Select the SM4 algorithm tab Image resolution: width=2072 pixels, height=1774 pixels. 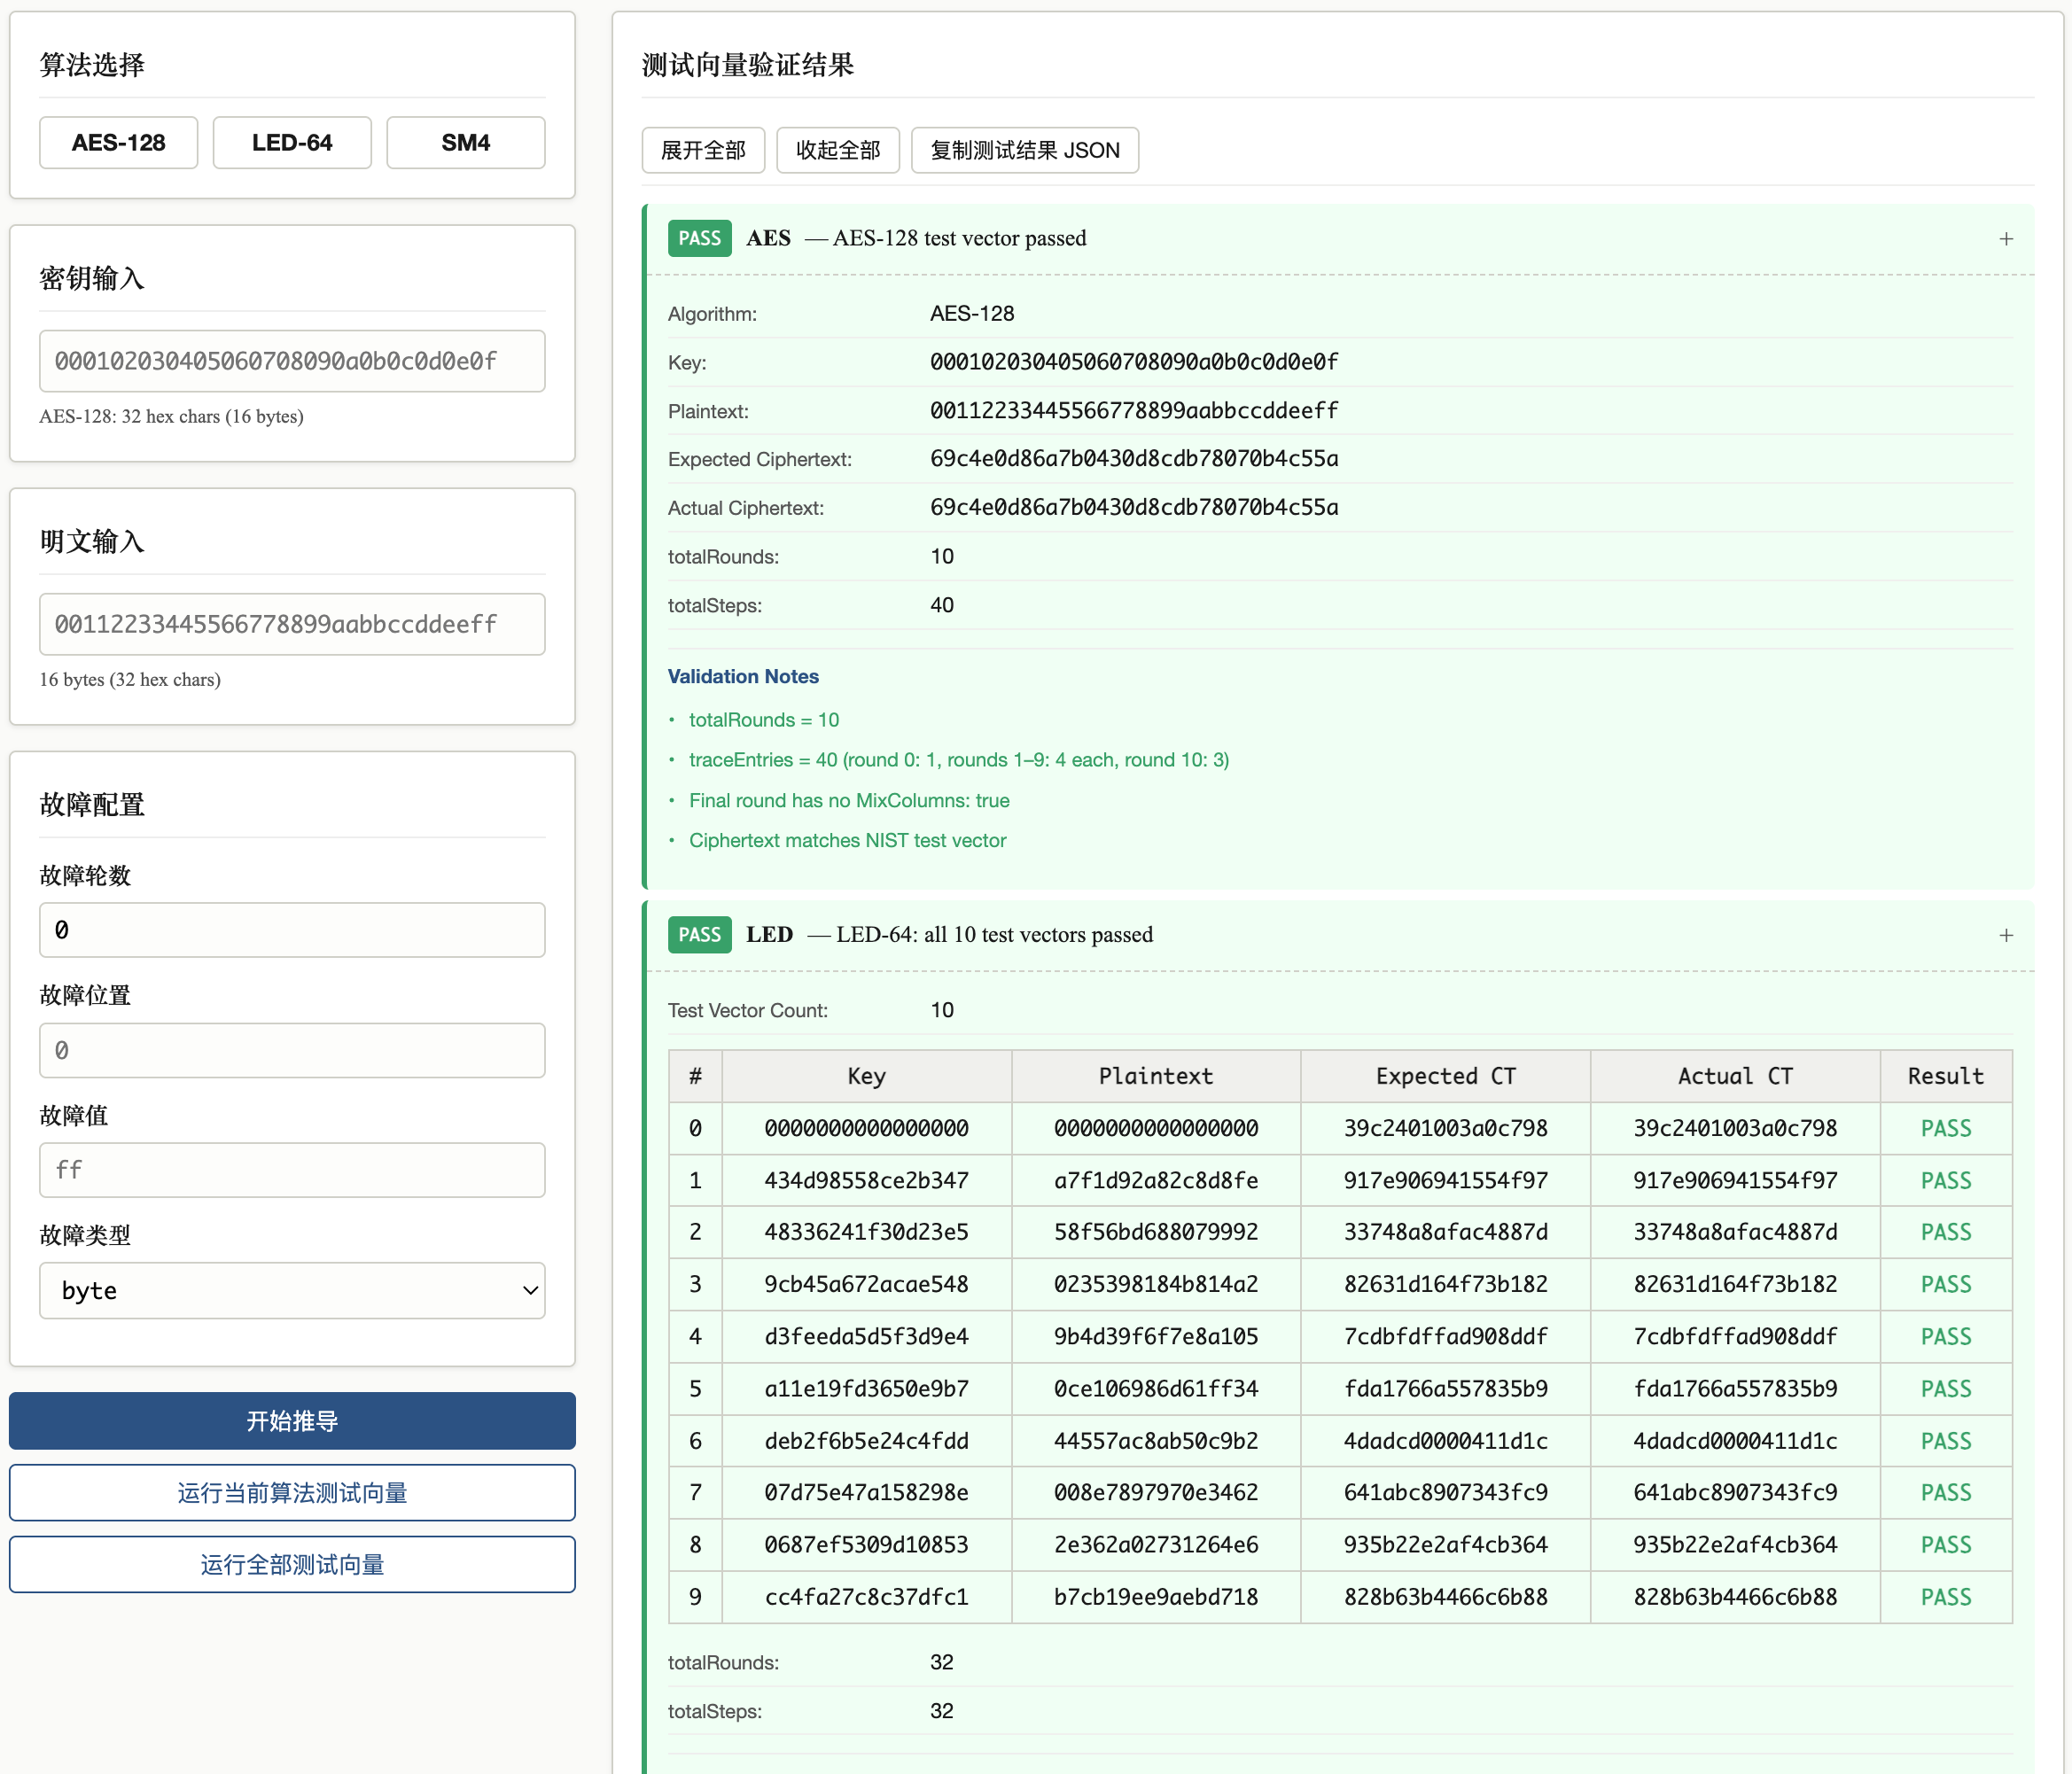[x=465, y=143]
